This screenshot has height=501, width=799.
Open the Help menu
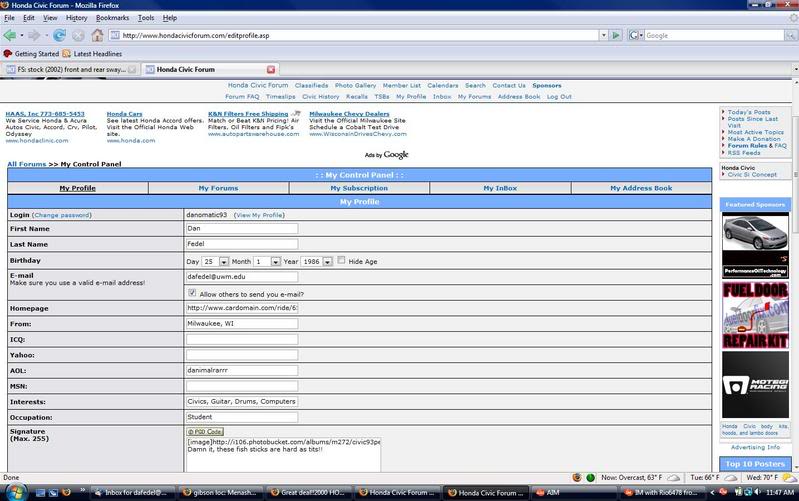pyautogui.click(x=170, y=18)
